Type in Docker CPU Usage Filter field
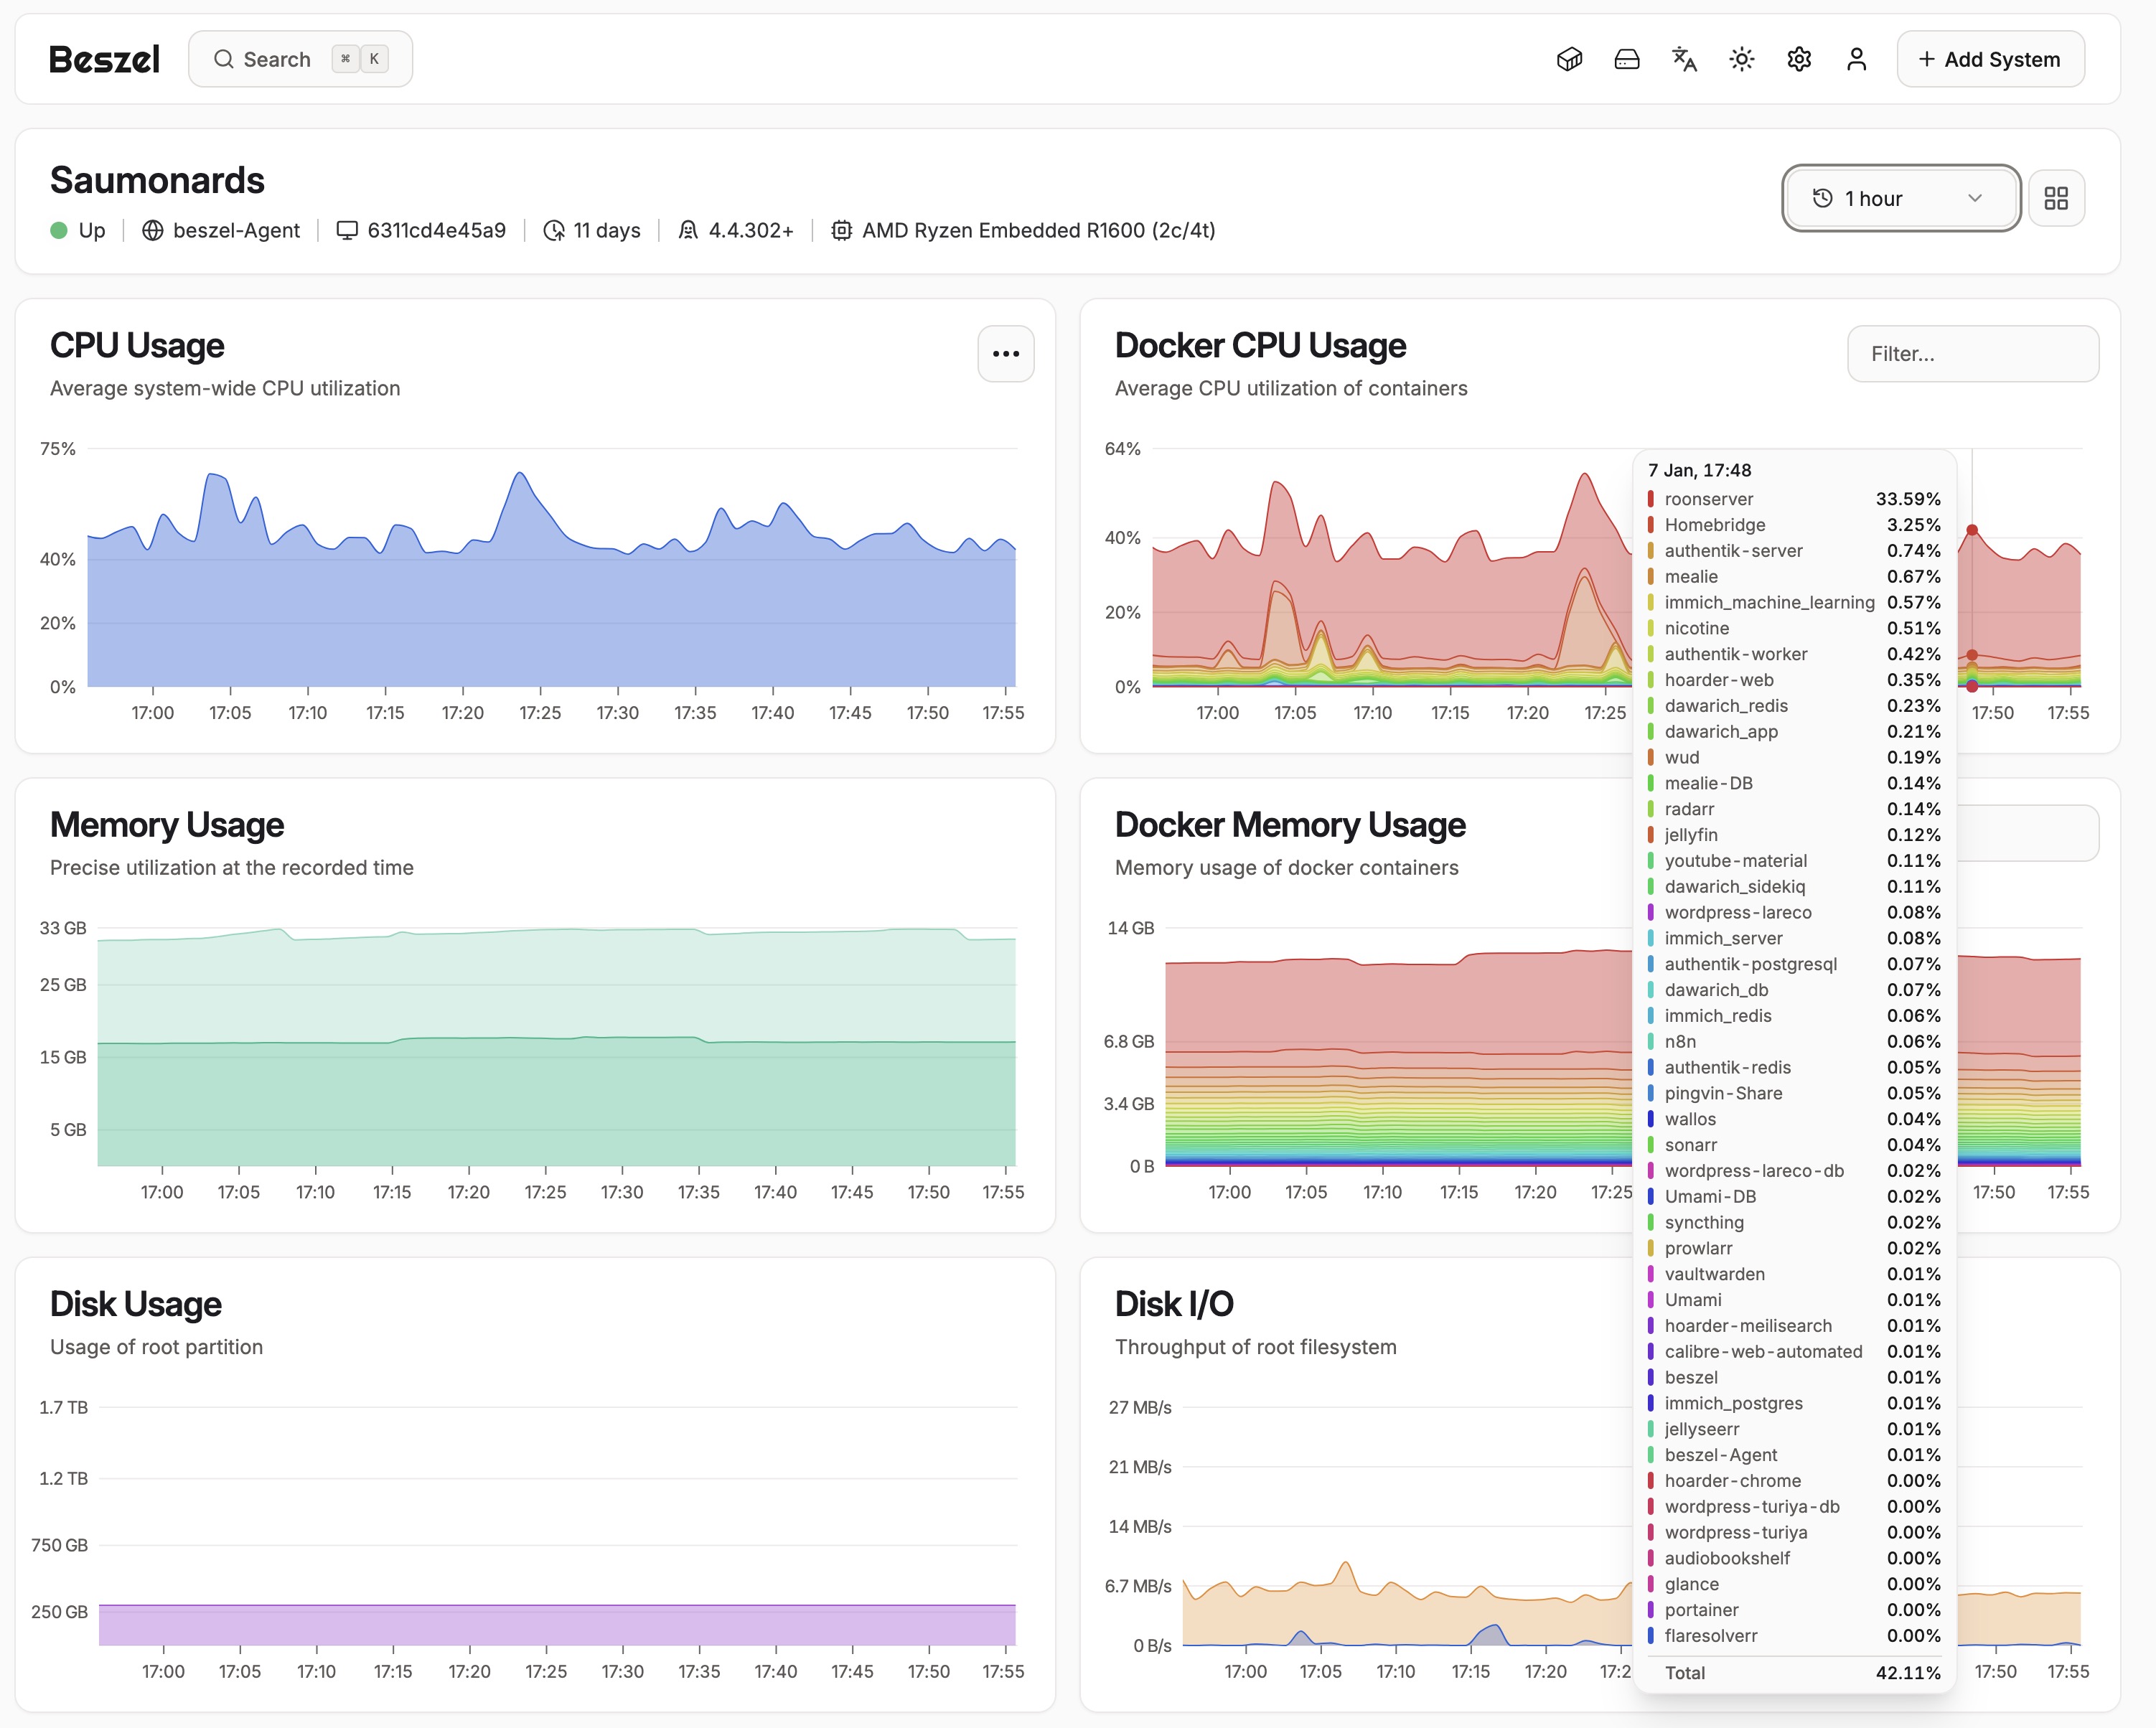2156x1728 pixels. (1972, 354)
